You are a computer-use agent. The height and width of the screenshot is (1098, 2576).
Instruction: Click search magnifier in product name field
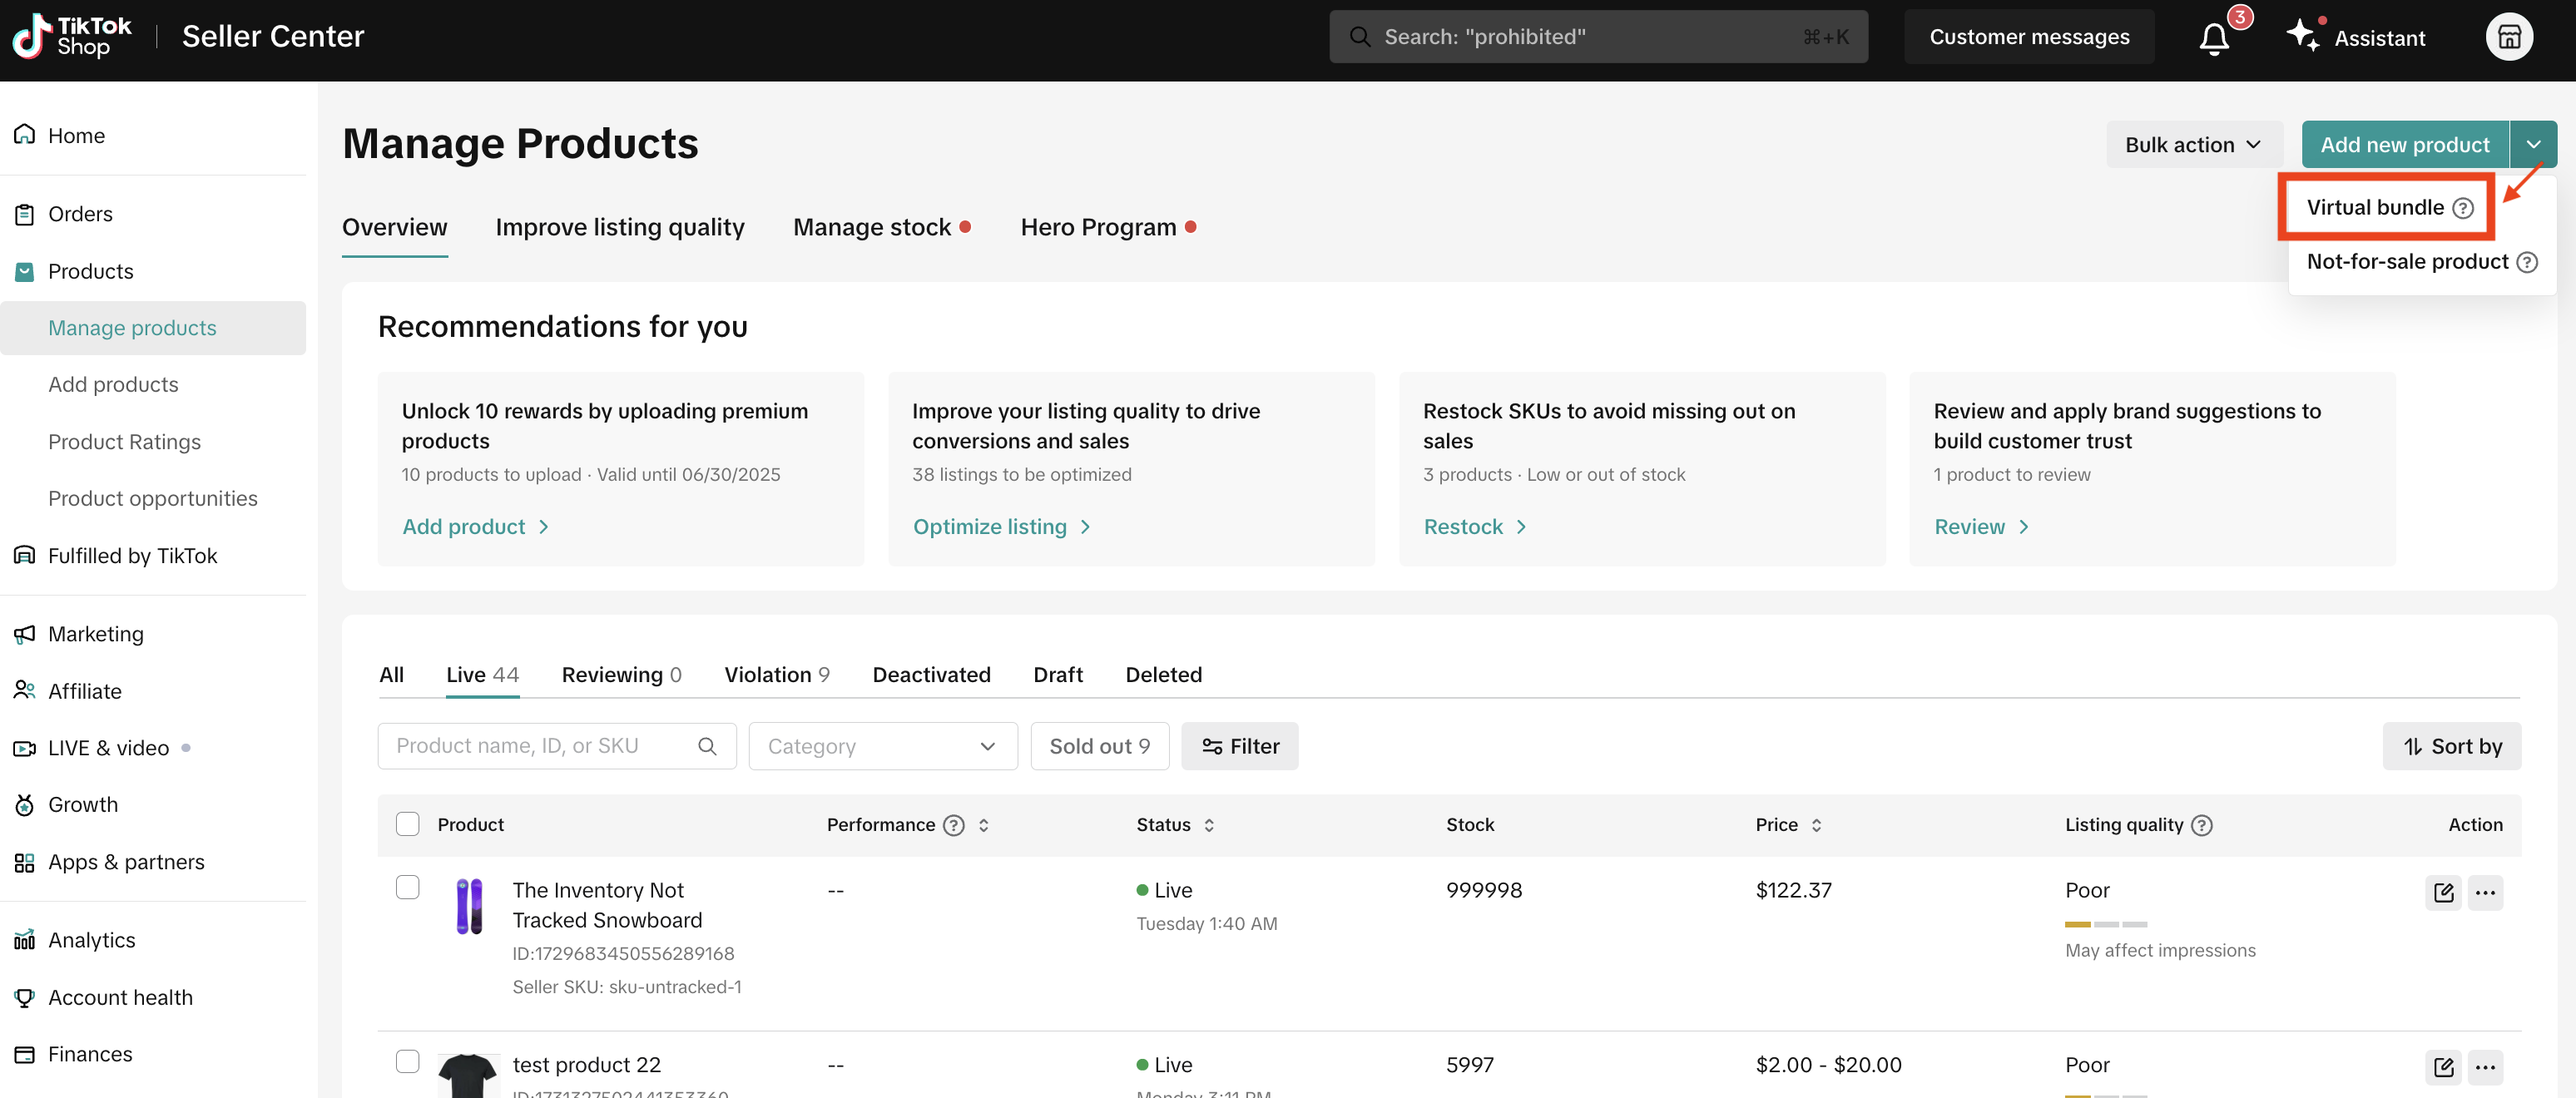(x=707, y=746)
